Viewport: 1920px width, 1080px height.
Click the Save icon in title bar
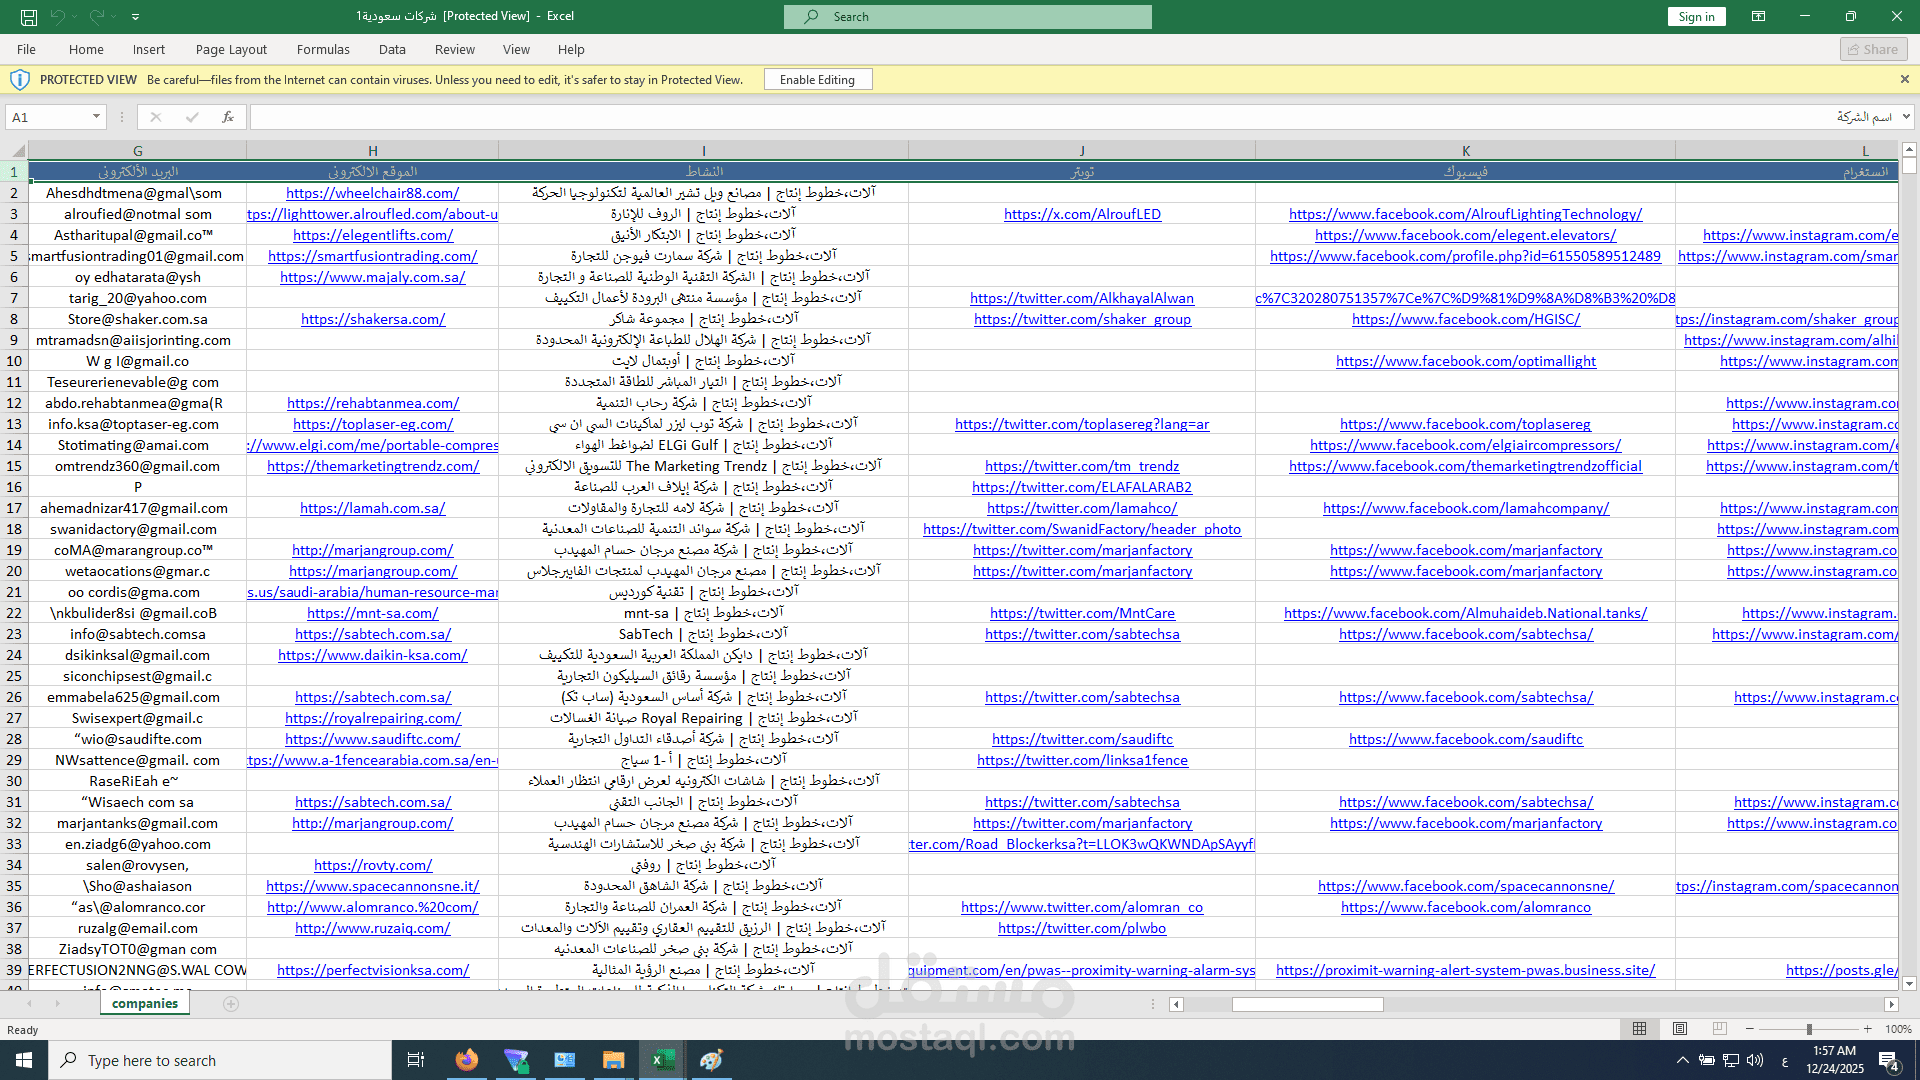[29, 17]
